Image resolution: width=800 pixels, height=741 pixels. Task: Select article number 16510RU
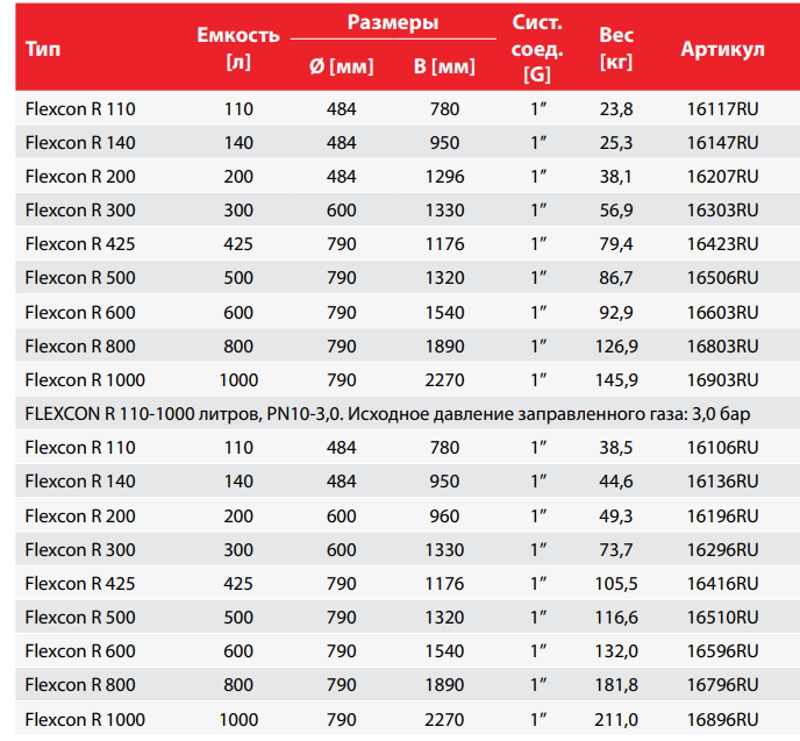pyautogui.click(x=723, y=617)
